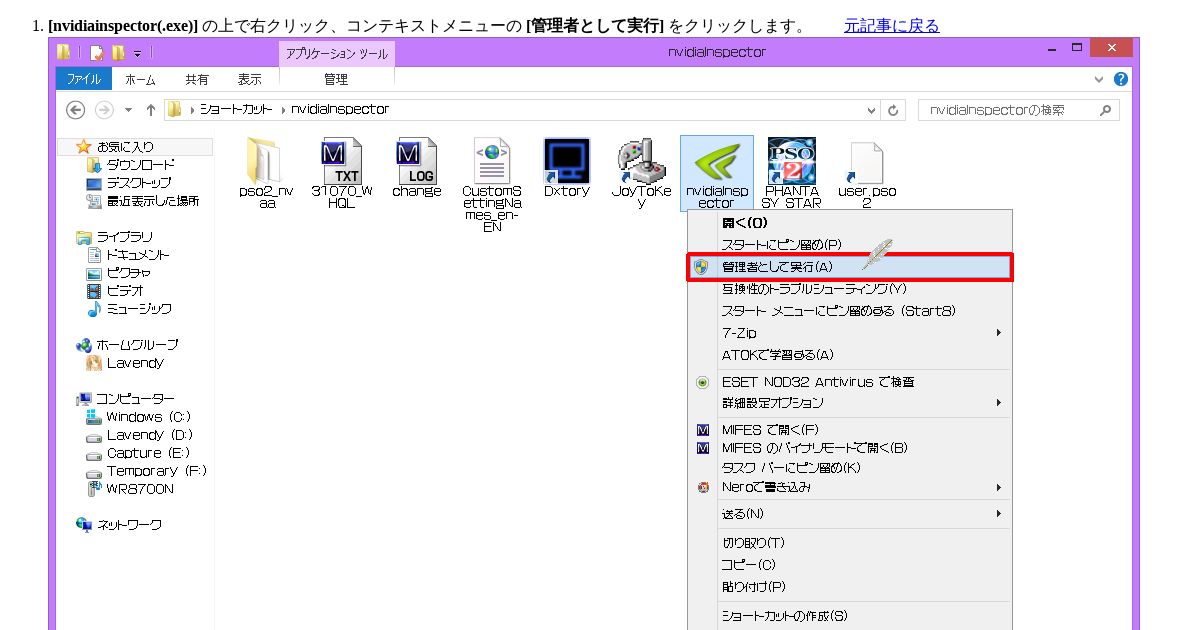Open ビデオ library
Image resolution: width=1200 pixels, height=630 pixels.
coord(125,291)
